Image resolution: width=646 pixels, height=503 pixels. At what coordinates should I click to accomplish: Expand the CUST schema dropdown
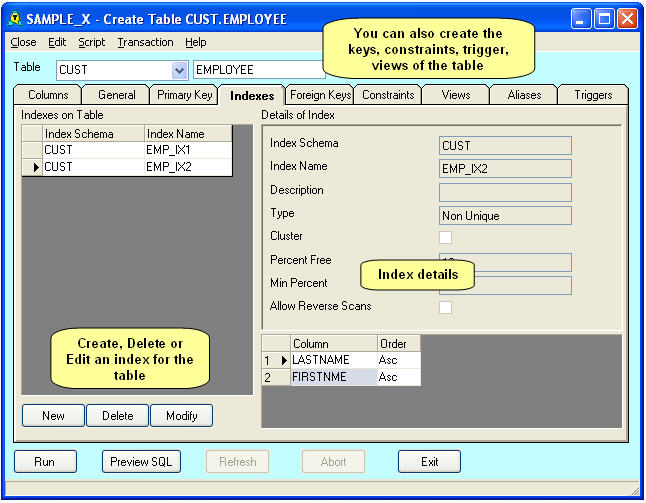[x=179, y=70]
